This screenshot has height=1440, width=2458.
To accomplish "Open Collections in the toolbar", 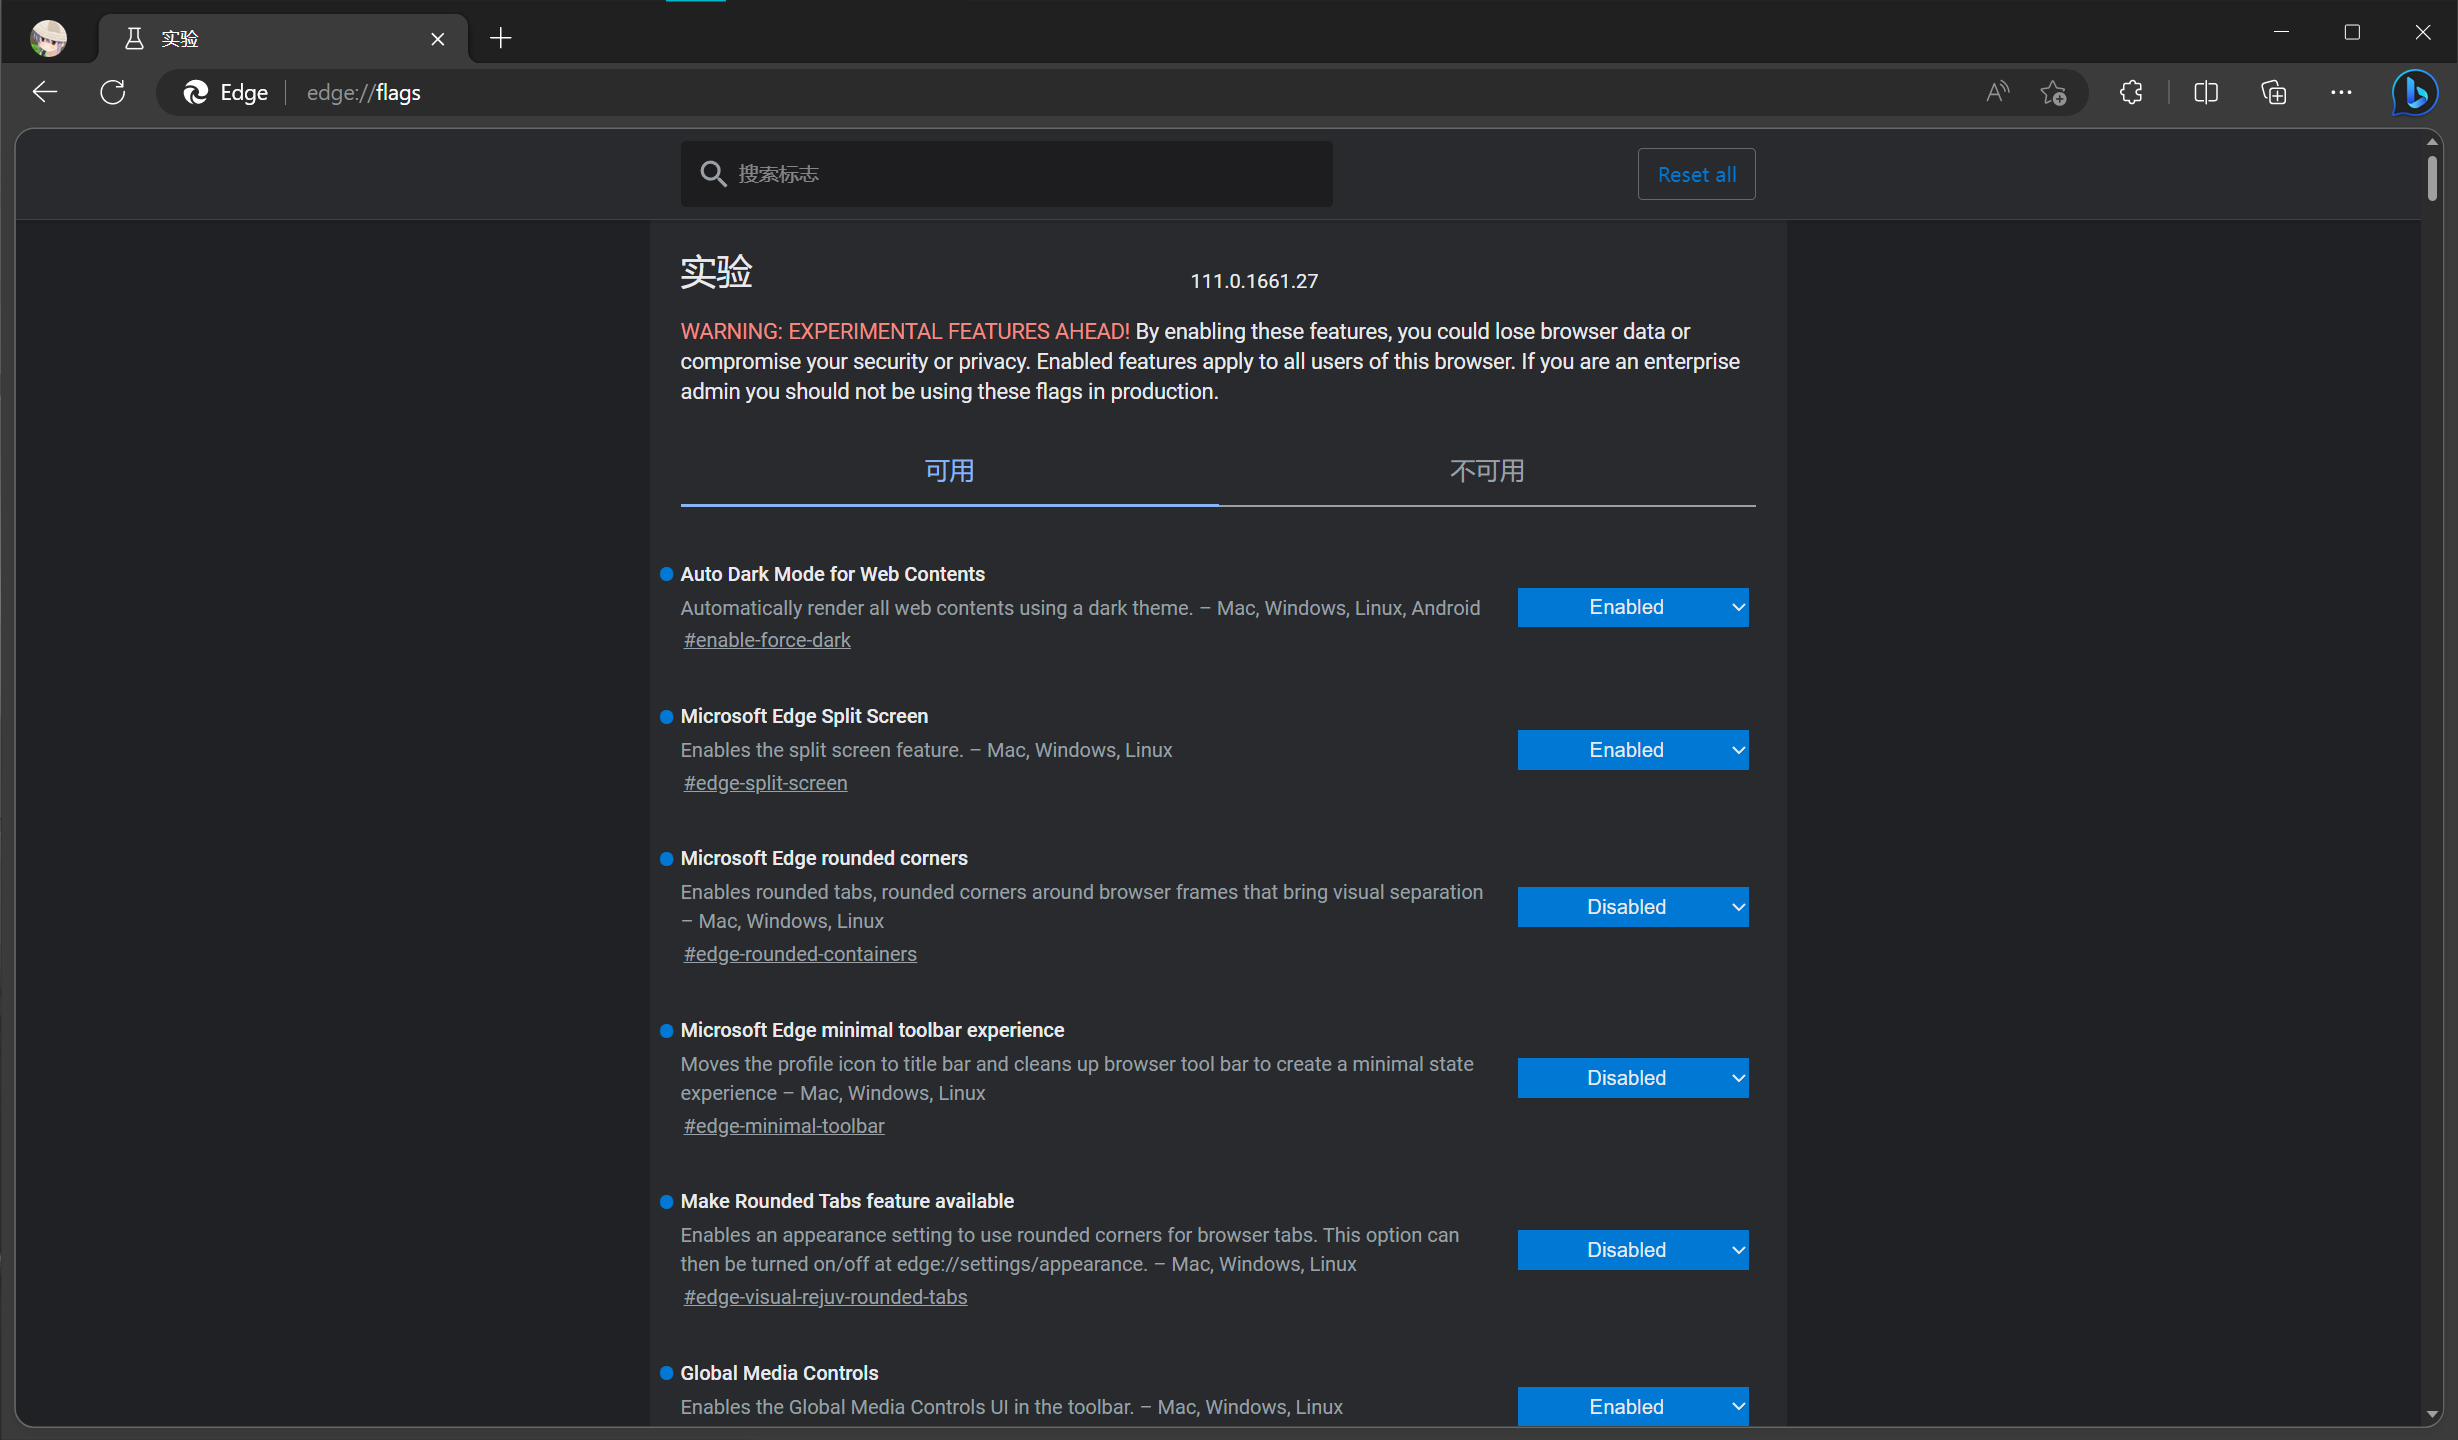I will (2273, 92).
